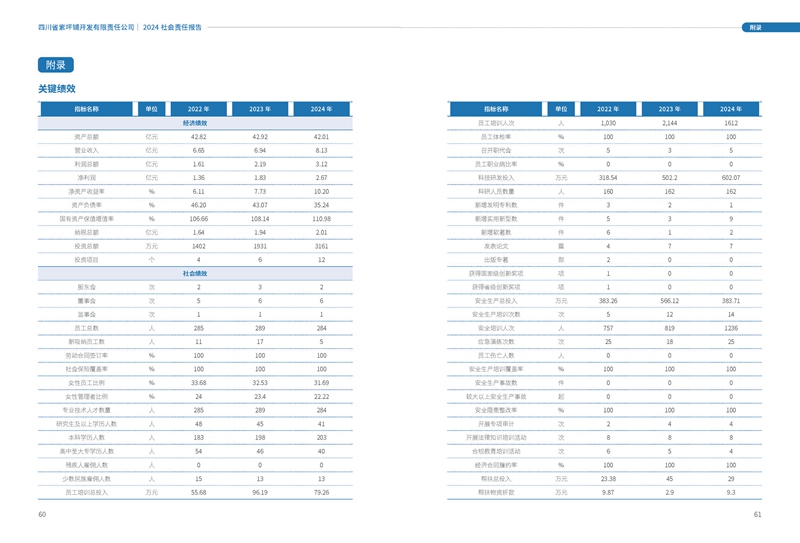Image resolution: width=800 pixels, height=543 pixels.
Task: Click the 国有资产保值增值率 indicator label
Action: (87, 218)
